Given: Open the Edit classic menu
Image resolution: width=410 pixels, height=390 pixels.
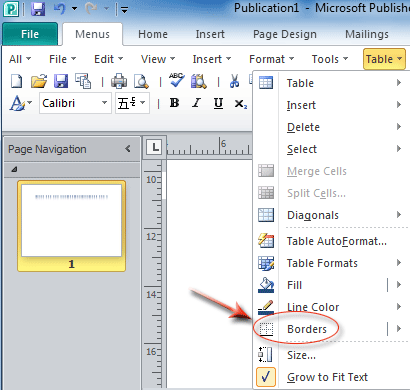Looking at the screenshot, I should click(x=108, y=59).
